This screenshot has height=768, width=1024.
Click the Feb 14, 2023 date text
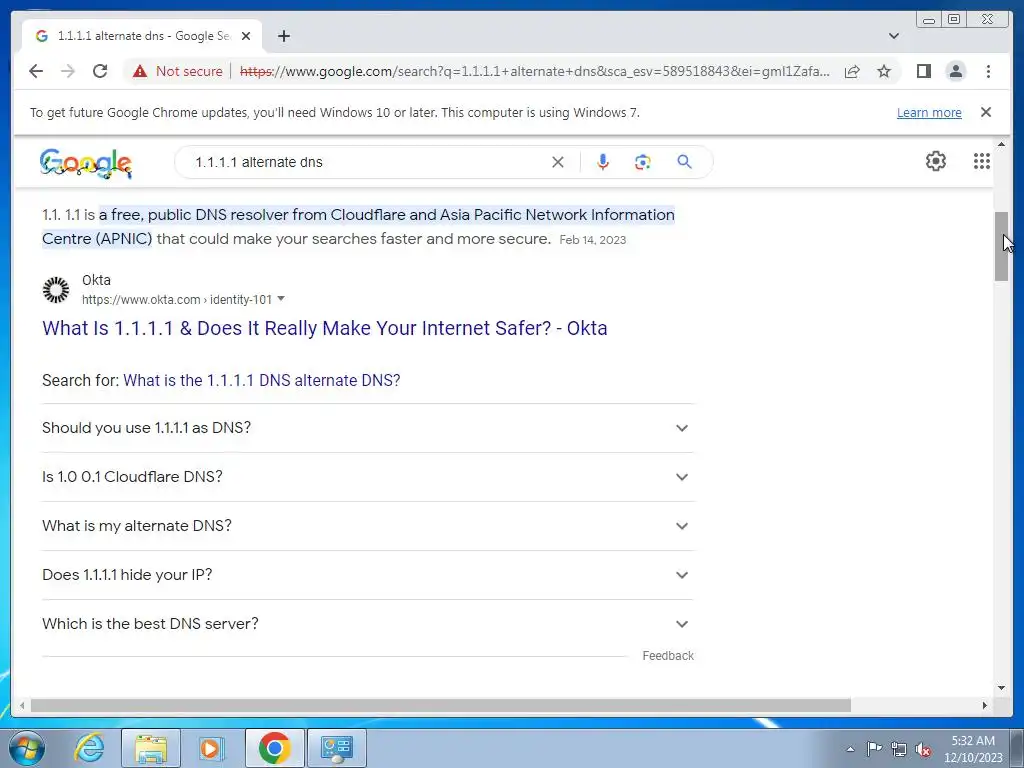pyautogui.click(x=592, y=240)
